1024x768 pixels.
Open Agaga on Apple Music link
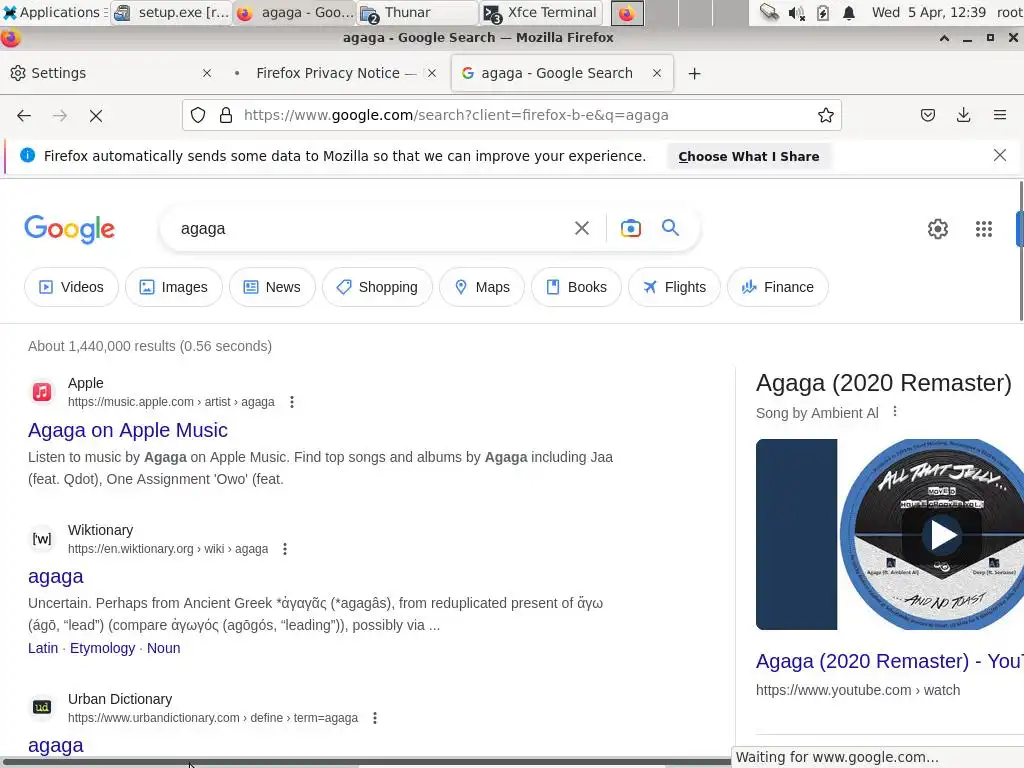point(128,430)
